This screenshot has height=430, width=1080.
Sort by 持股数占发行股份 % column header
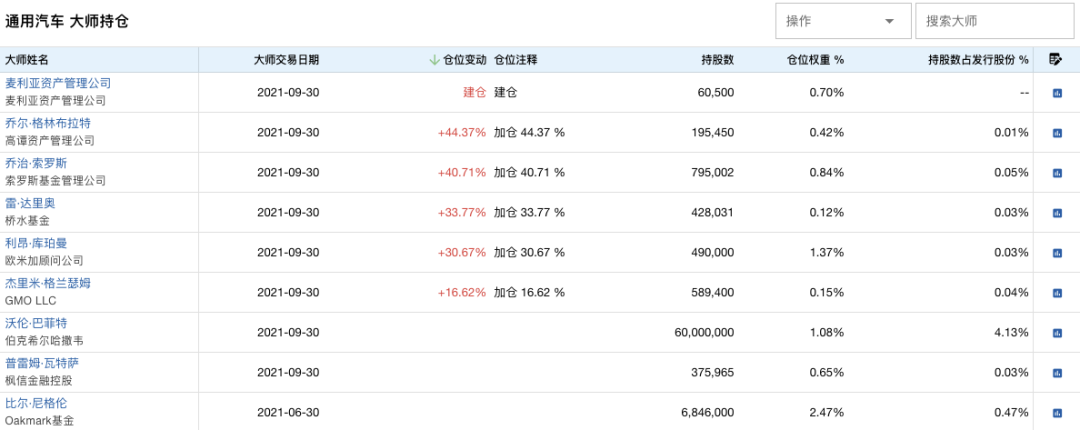tap(978, 60)
